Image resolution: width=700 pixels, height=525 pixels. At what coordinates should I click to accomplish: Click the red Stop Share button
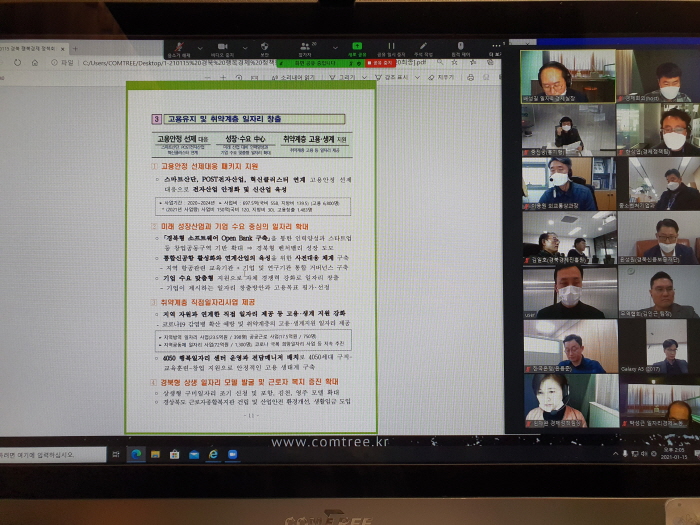tap(380, 63)
